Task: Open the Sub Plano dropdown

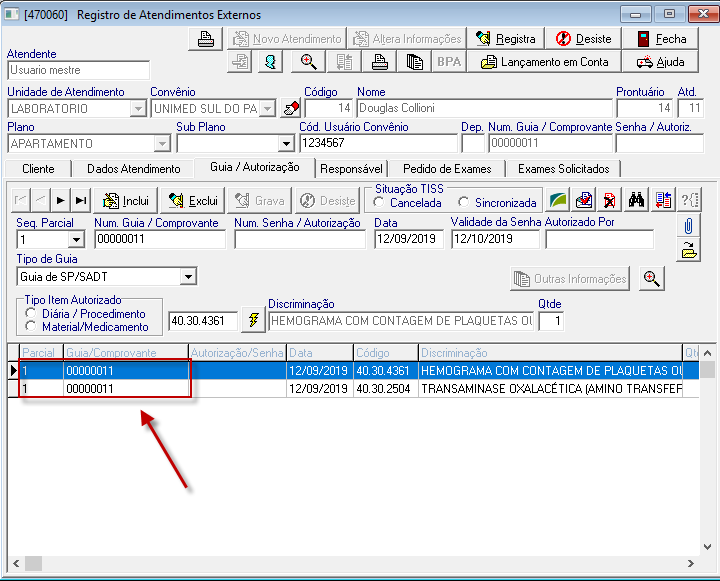Action: (286, 144)
